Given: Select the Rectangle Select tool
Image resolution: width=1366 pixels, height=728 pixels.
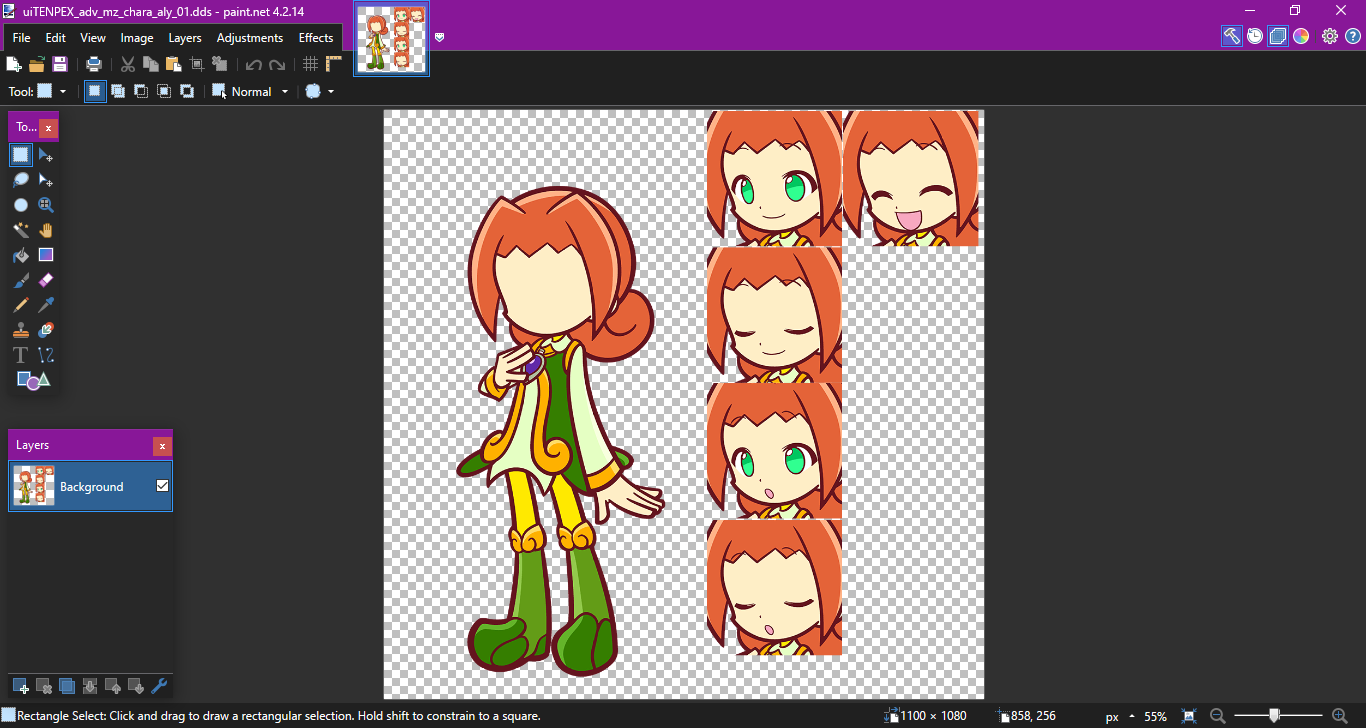Looking at the screenshot, I should click(x=21, y=155).
